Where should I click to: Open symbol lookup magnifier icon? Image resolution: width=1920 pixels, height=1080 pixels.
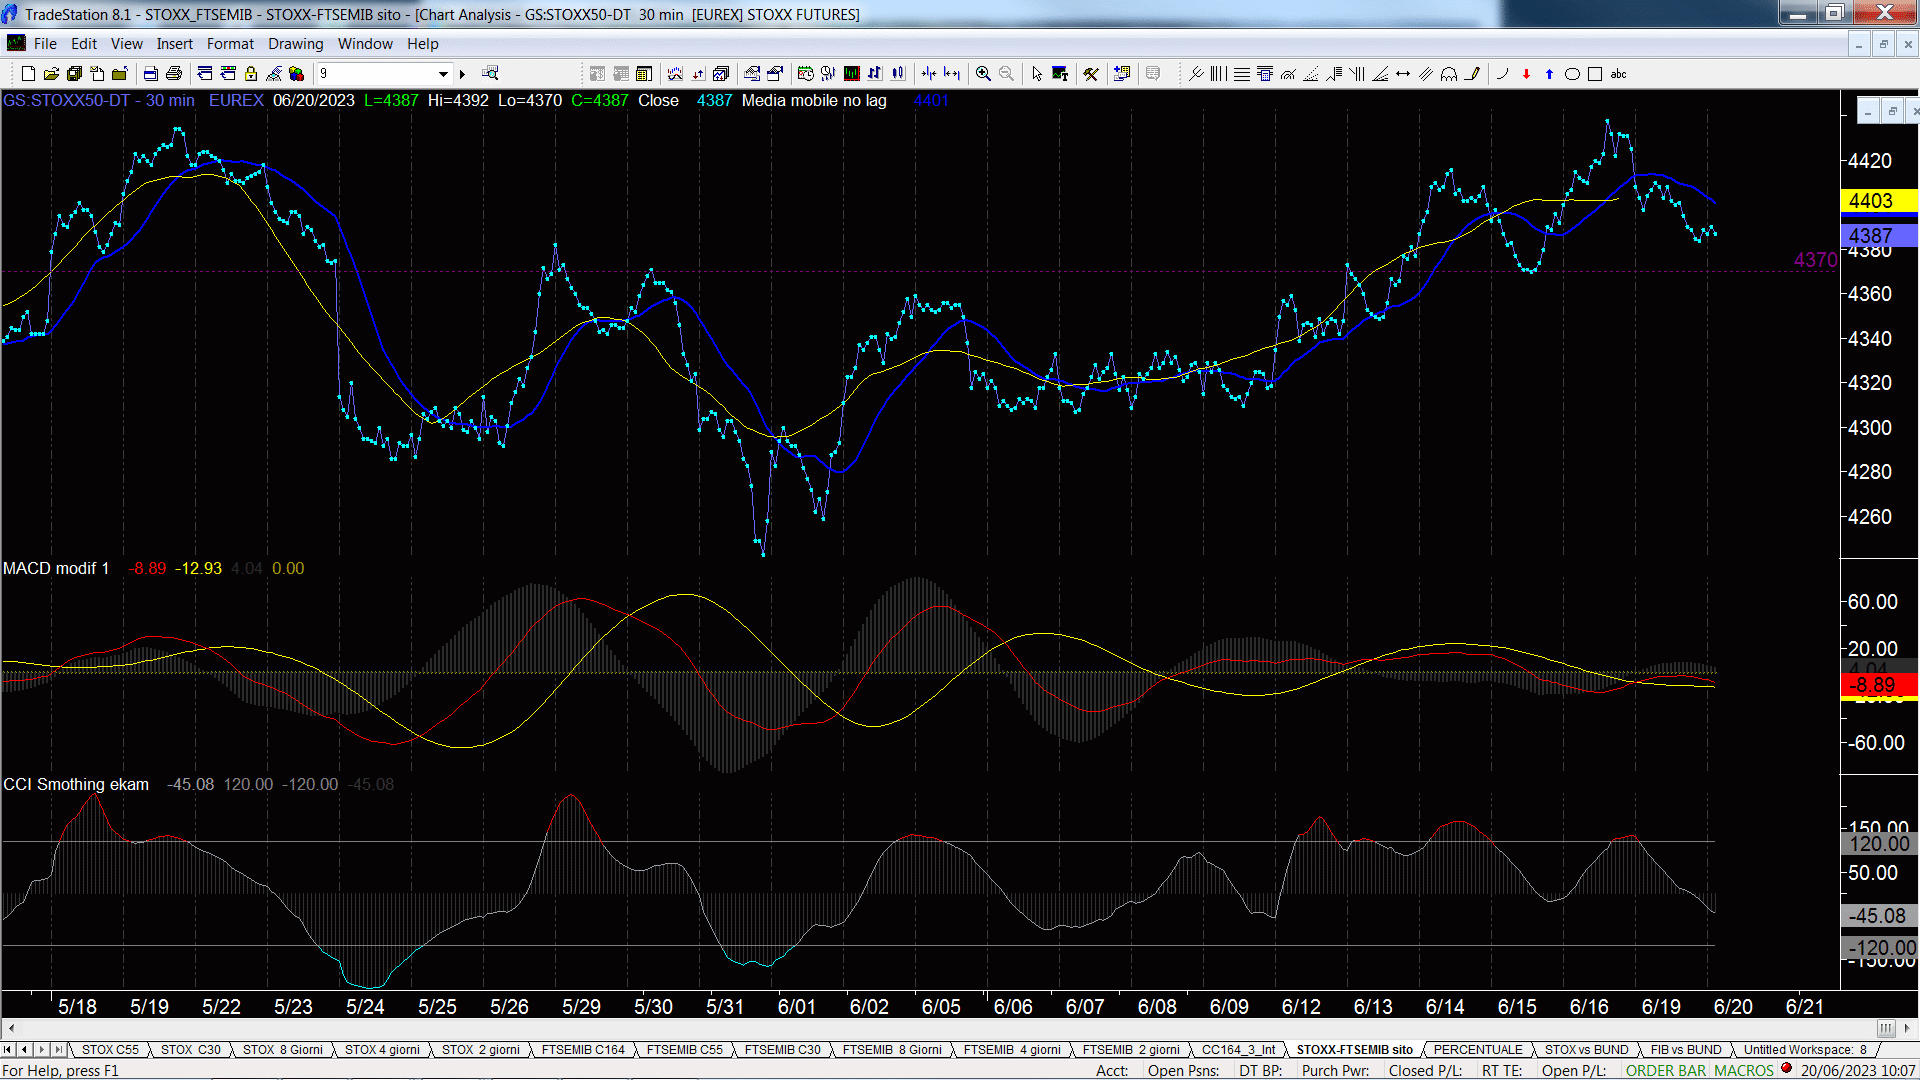point(490,74)
